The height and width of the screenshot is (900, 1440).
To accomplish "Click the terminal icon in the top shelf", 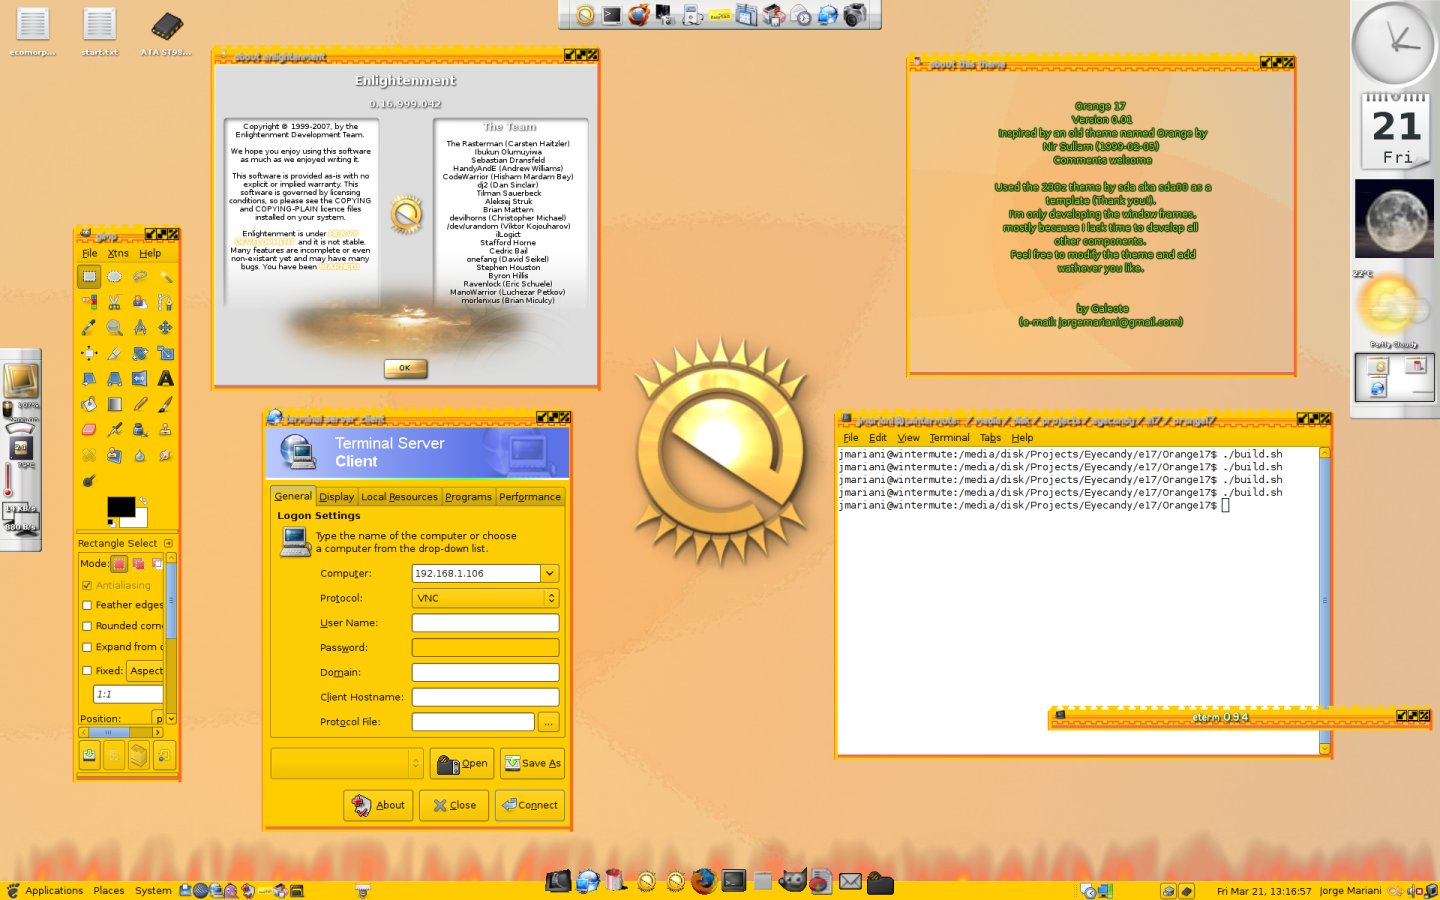I will point(612,15).
